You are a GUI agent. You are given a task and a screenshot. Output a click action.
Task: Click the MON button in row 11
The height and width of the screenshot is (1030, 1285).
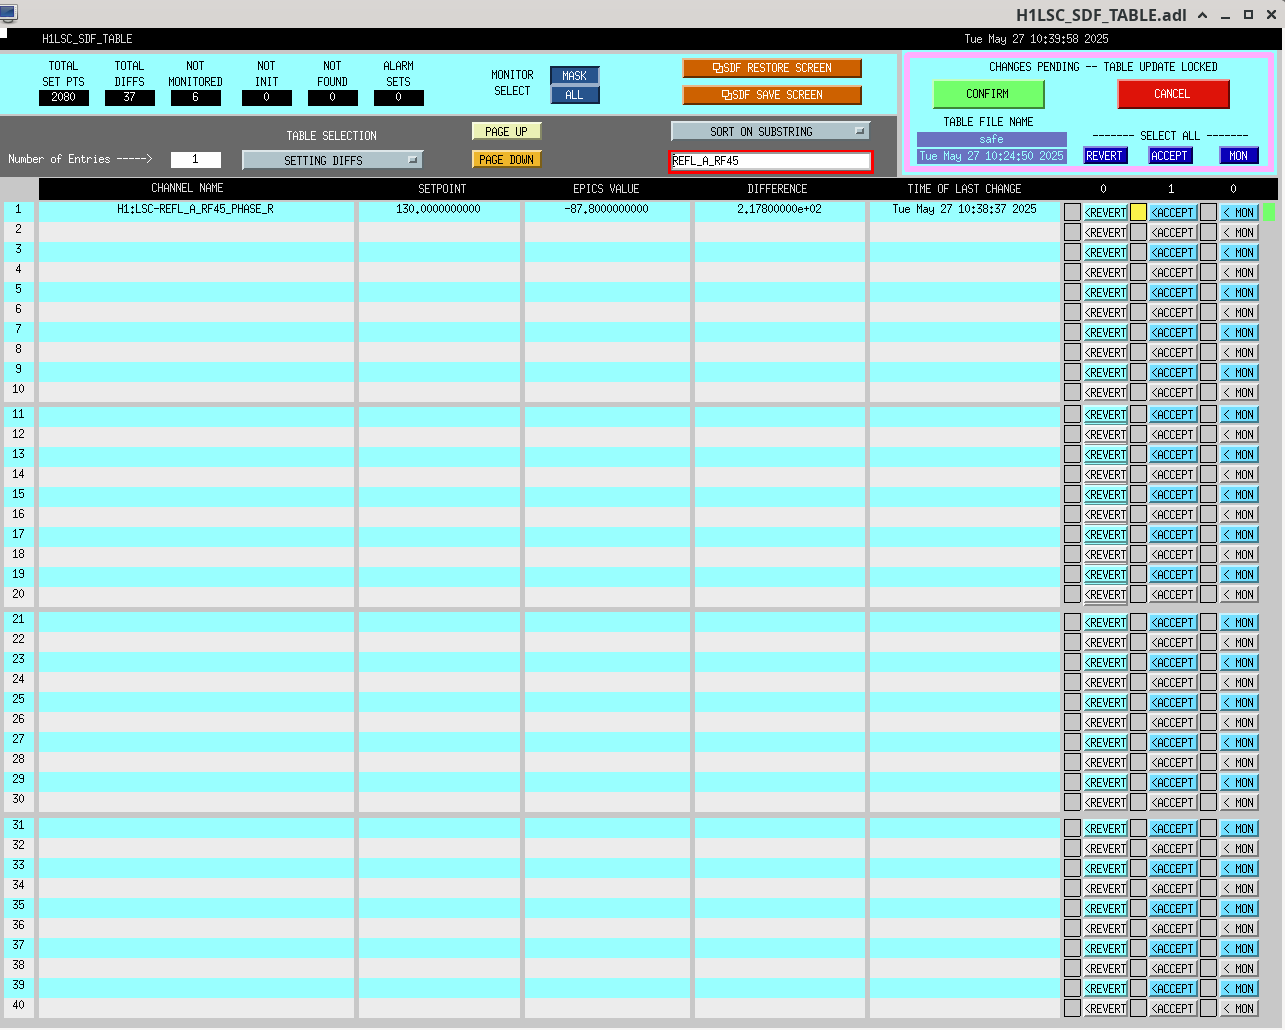pyautogui.click(x=1239, y=414)
